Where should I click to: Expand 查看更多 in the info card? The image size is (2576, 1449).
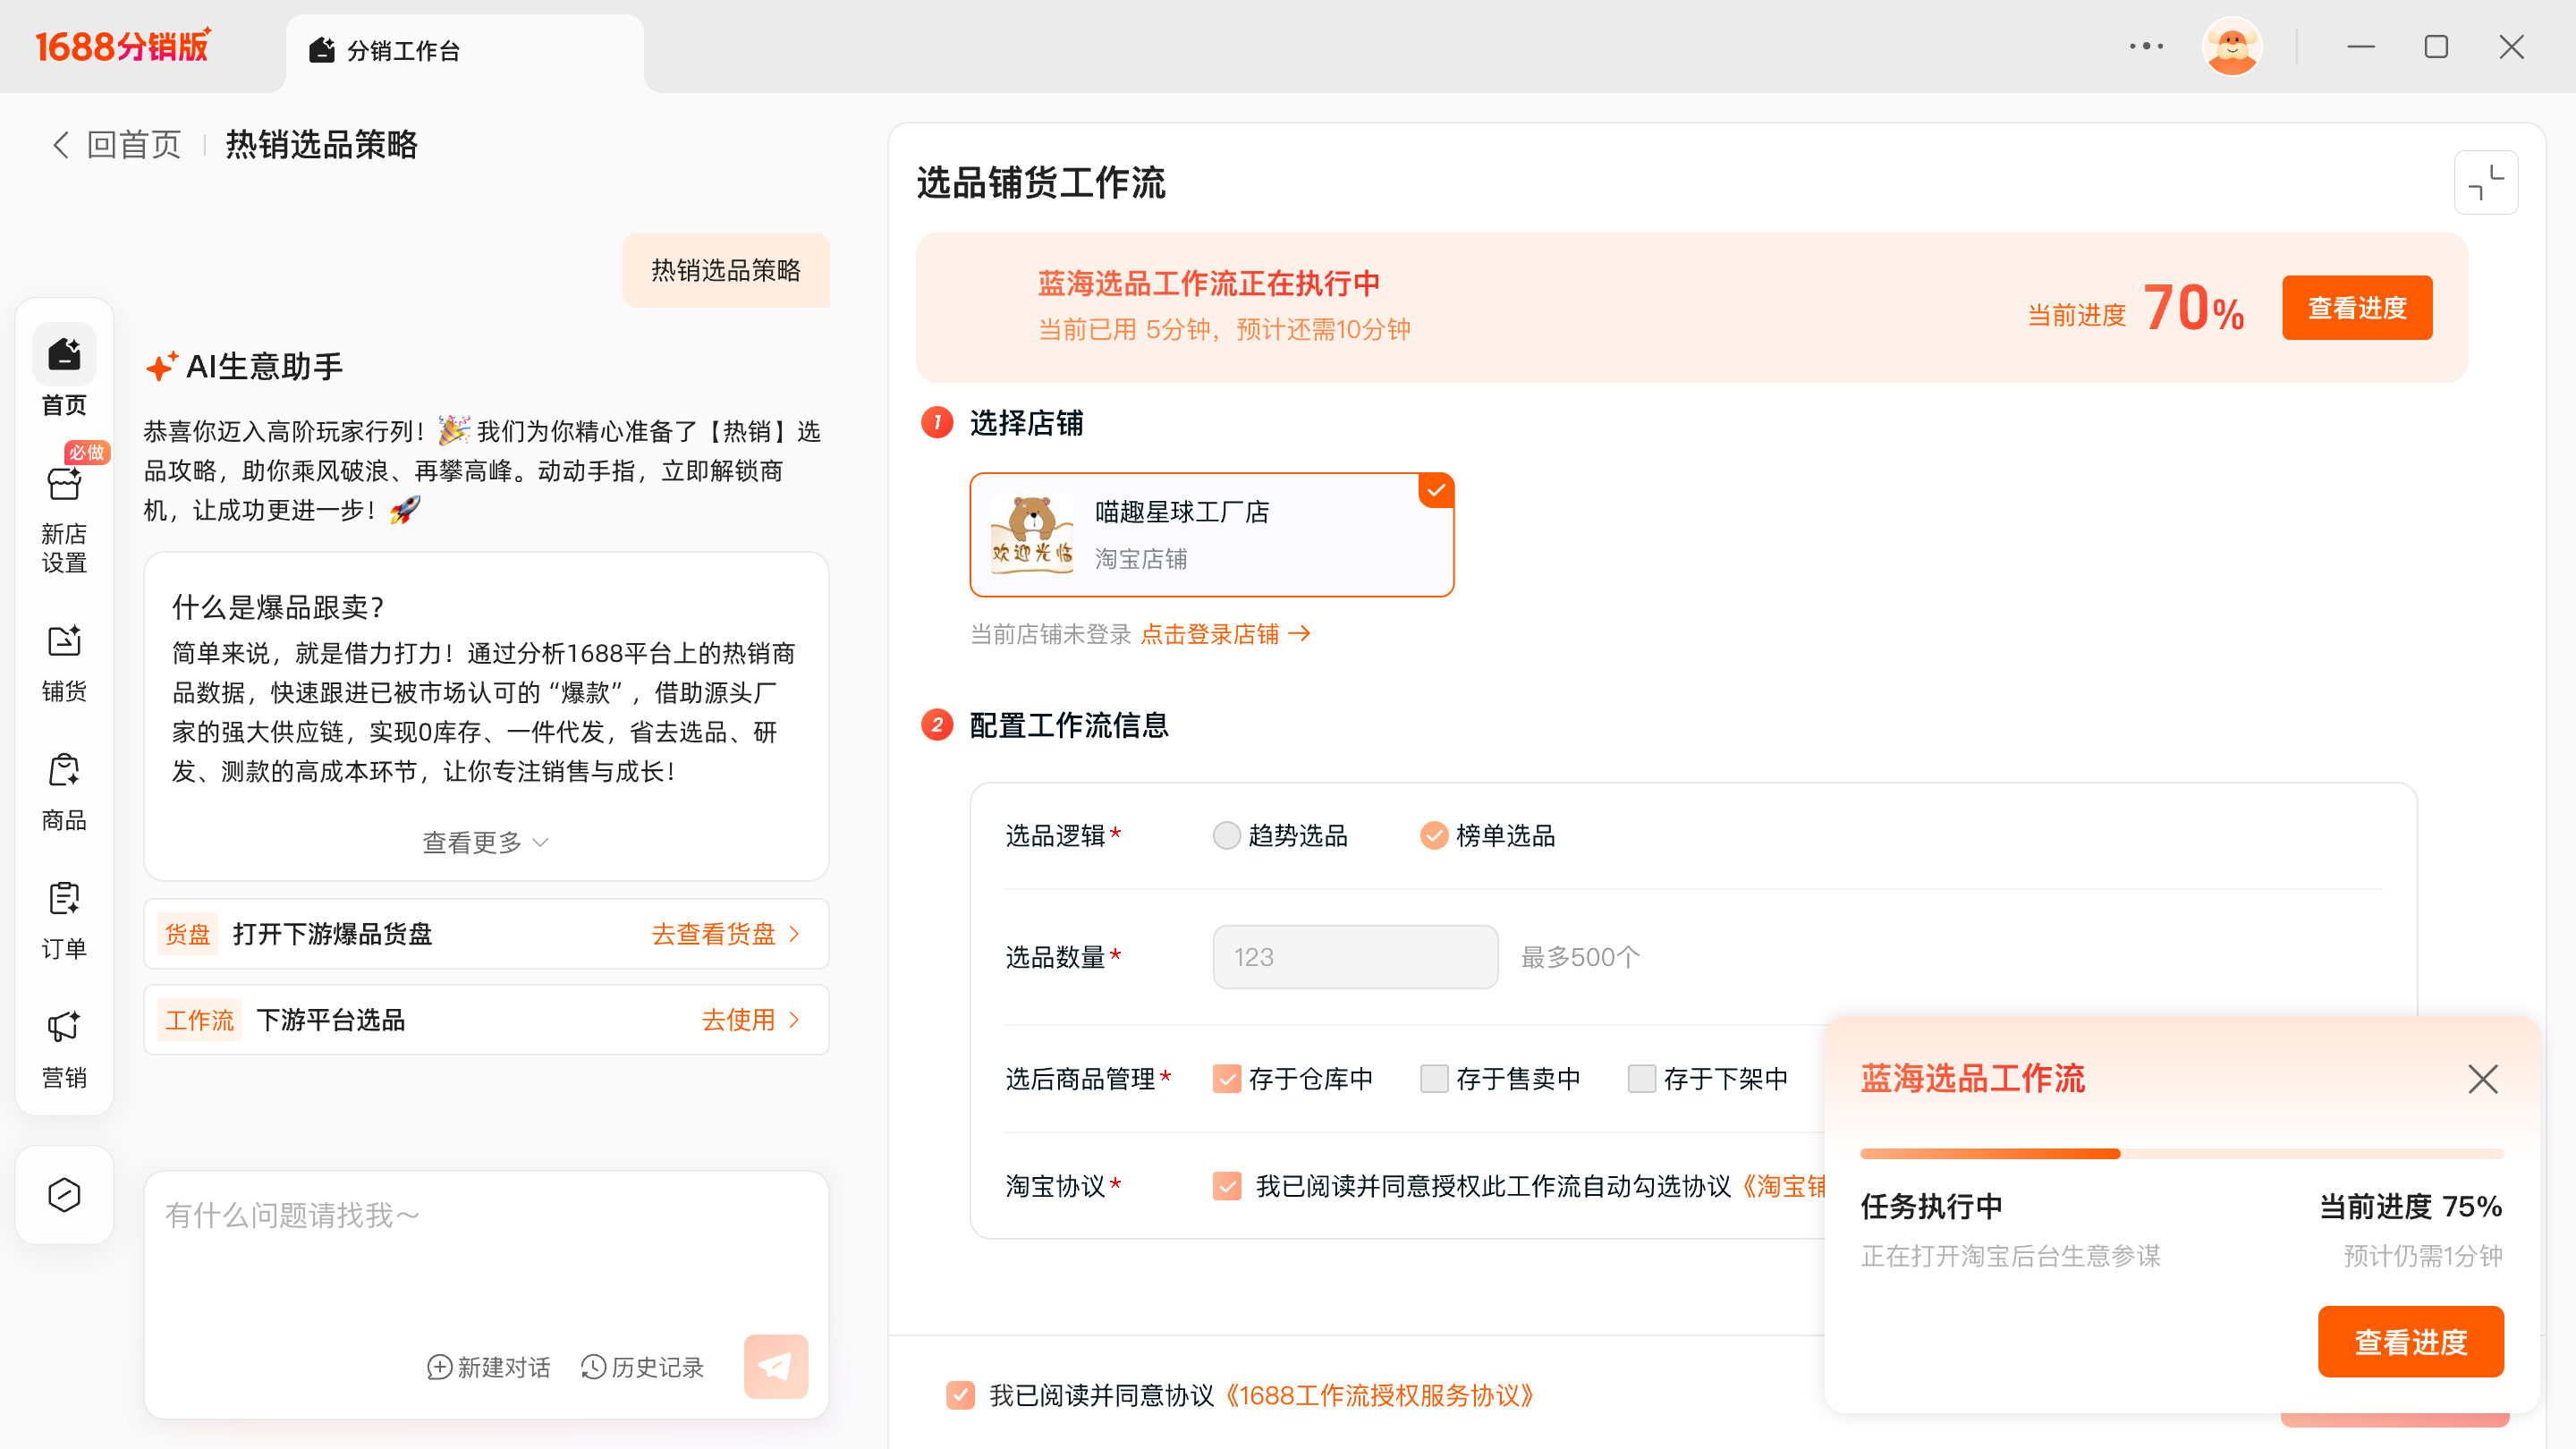pyautogui.click(x=486, y=843)
